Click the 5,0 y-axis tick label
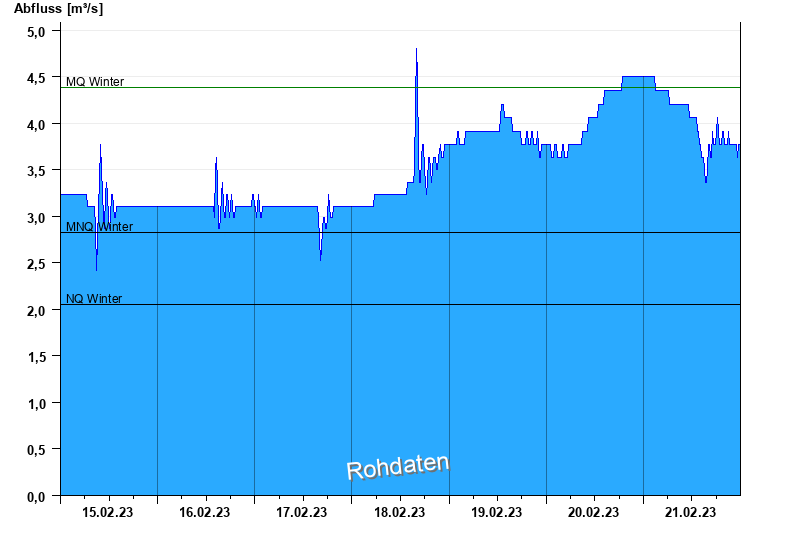This screenshot has height=550, width=800. 36,32
